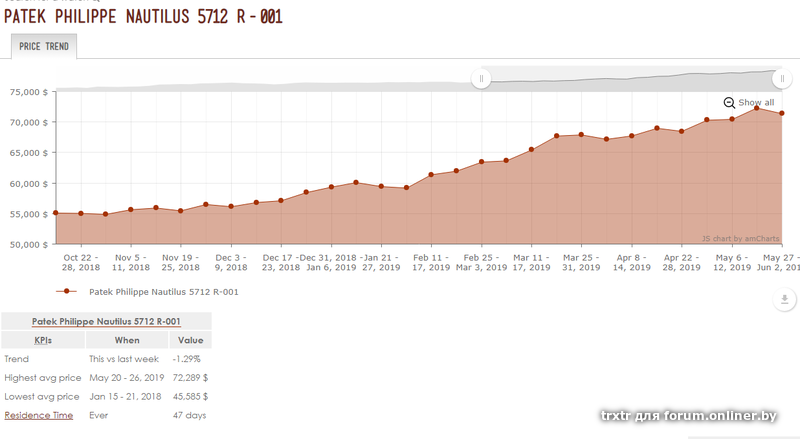The height and width of the screenshot is (439, 800).
Task: Toggle the Patek Philippe Nautilus legend entry
Action: (x=147, y=292)
